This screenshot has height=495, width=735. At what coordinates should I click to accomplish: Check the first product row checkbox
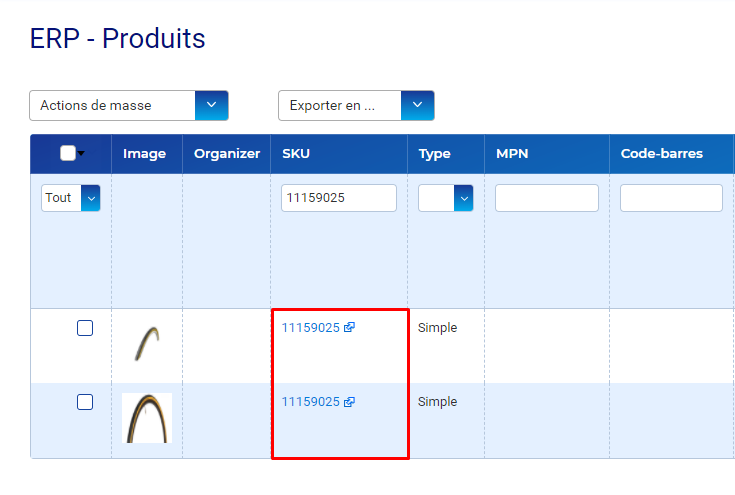[x=85, y=328]
